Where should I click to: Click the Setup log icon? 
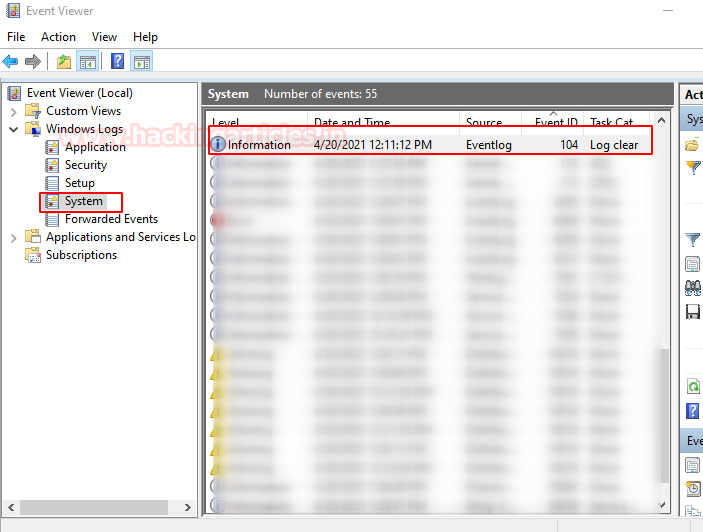point(52,183)
